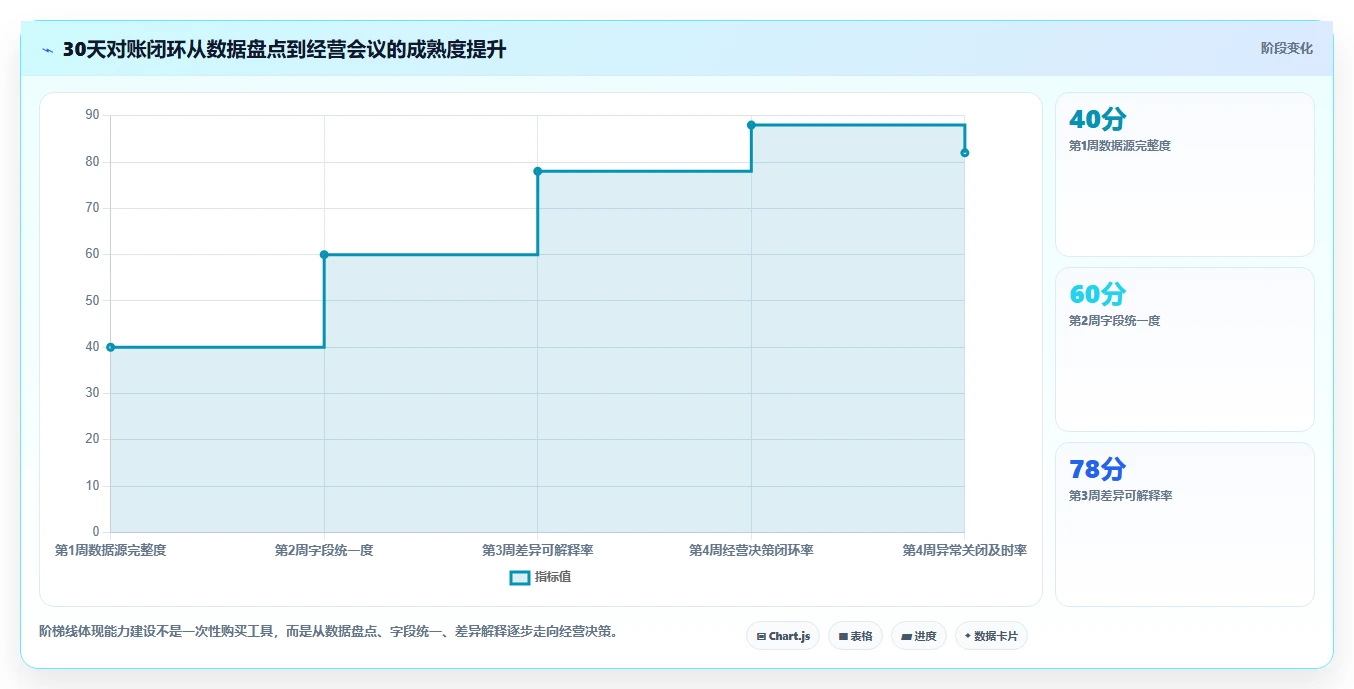Click x-axis label 第1周数据源完整度
Viewport: 1354px width, 689px height.
[110, 550]
